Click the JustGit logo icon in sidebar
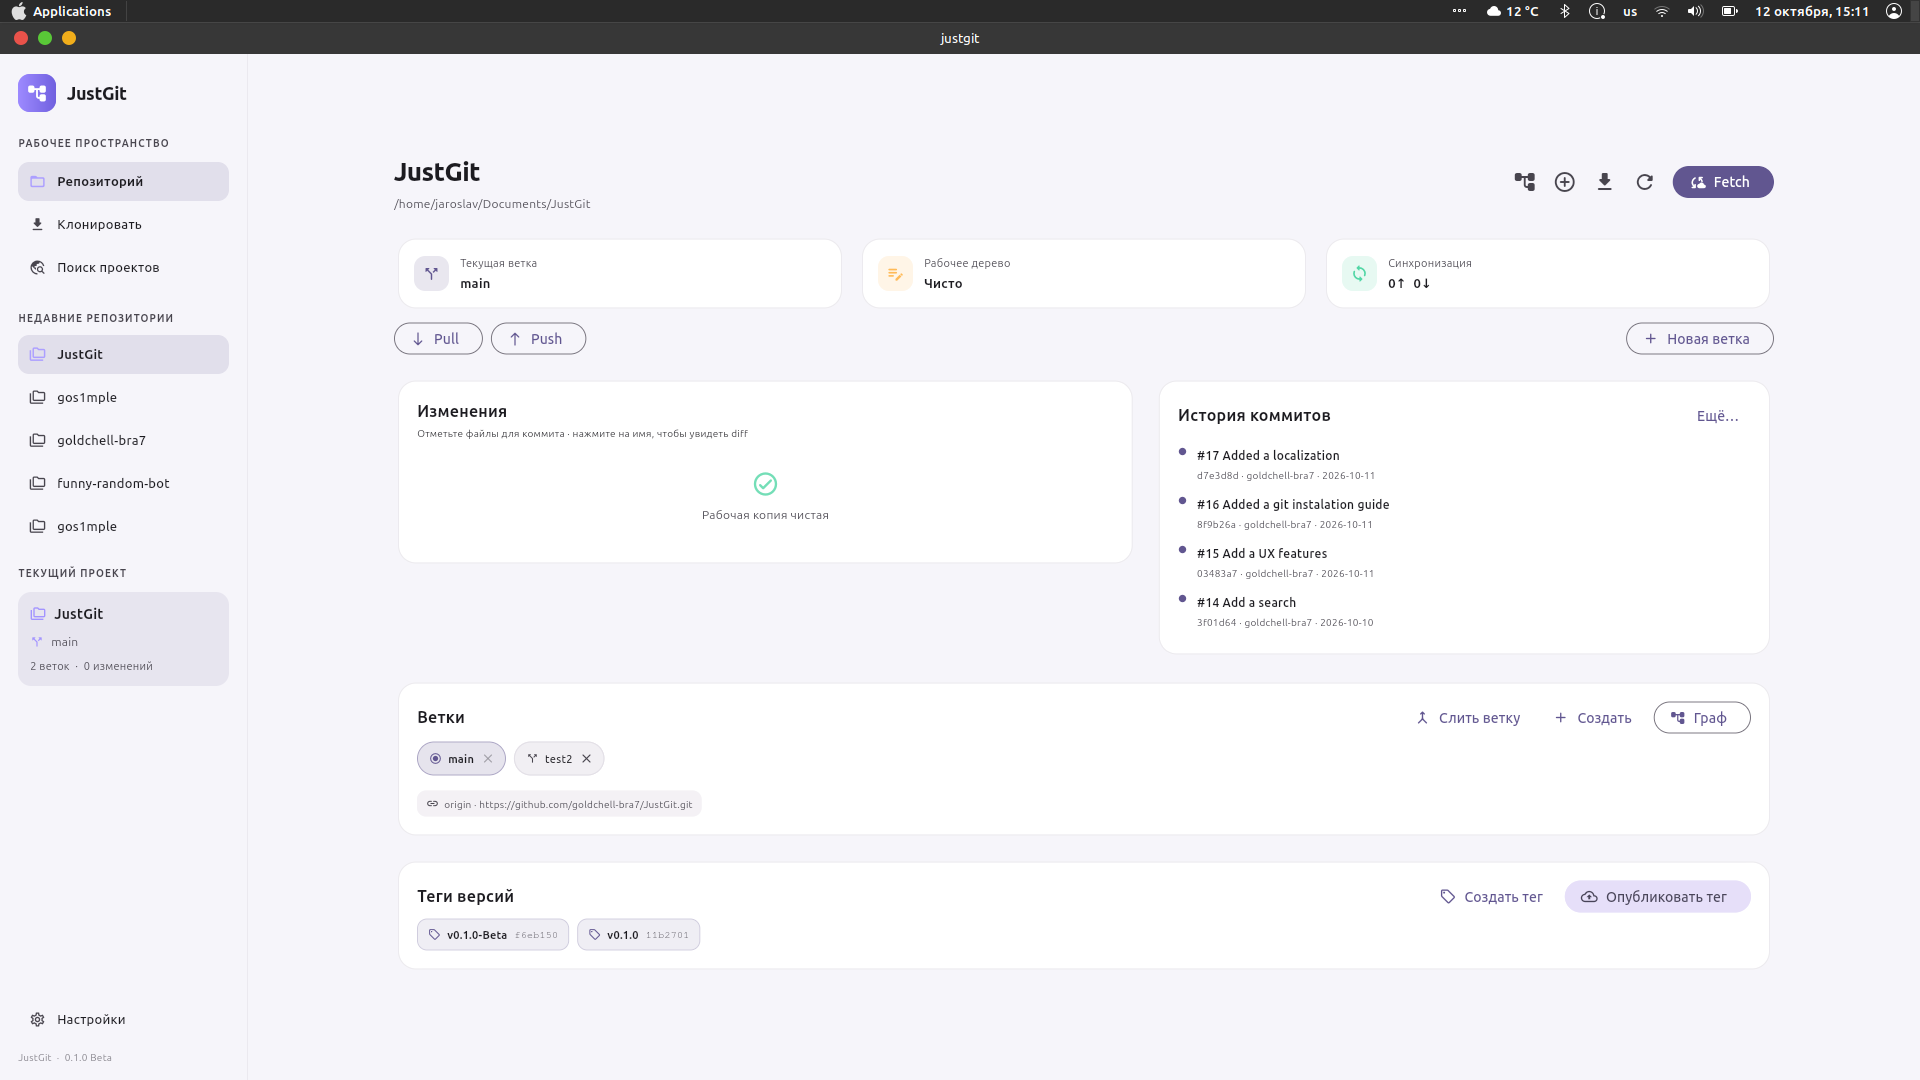1920x1080 pixels. pyautogui.click(x=37, y=93)
